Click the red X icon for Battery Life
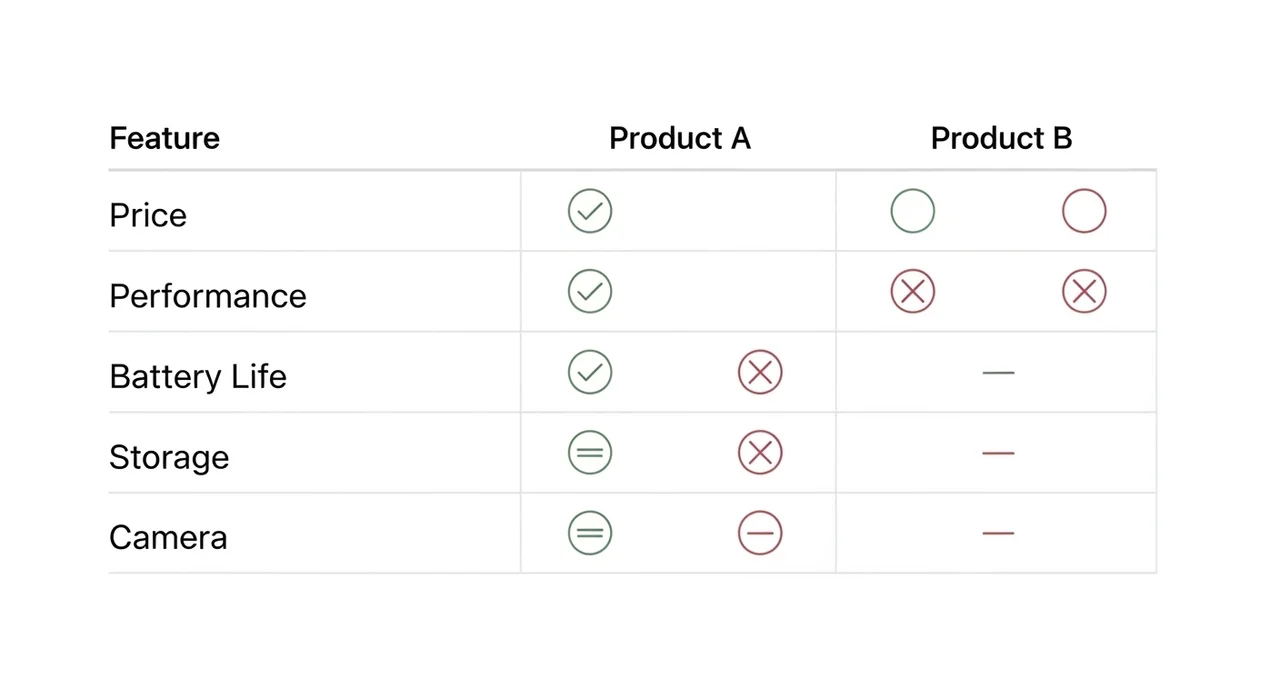This screenshot has width=1280, height=698. pyautogui.click(x=760, y=372)
